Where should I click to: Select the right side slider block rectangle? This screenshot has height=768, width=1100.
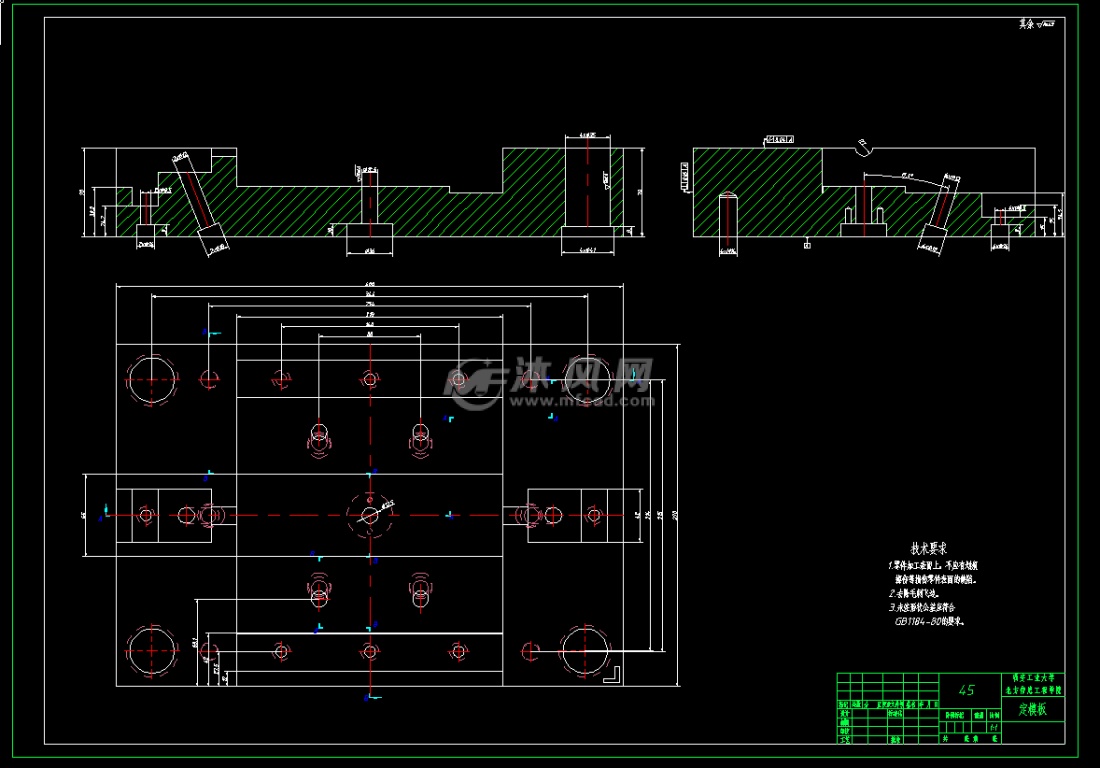pos(583,515)
